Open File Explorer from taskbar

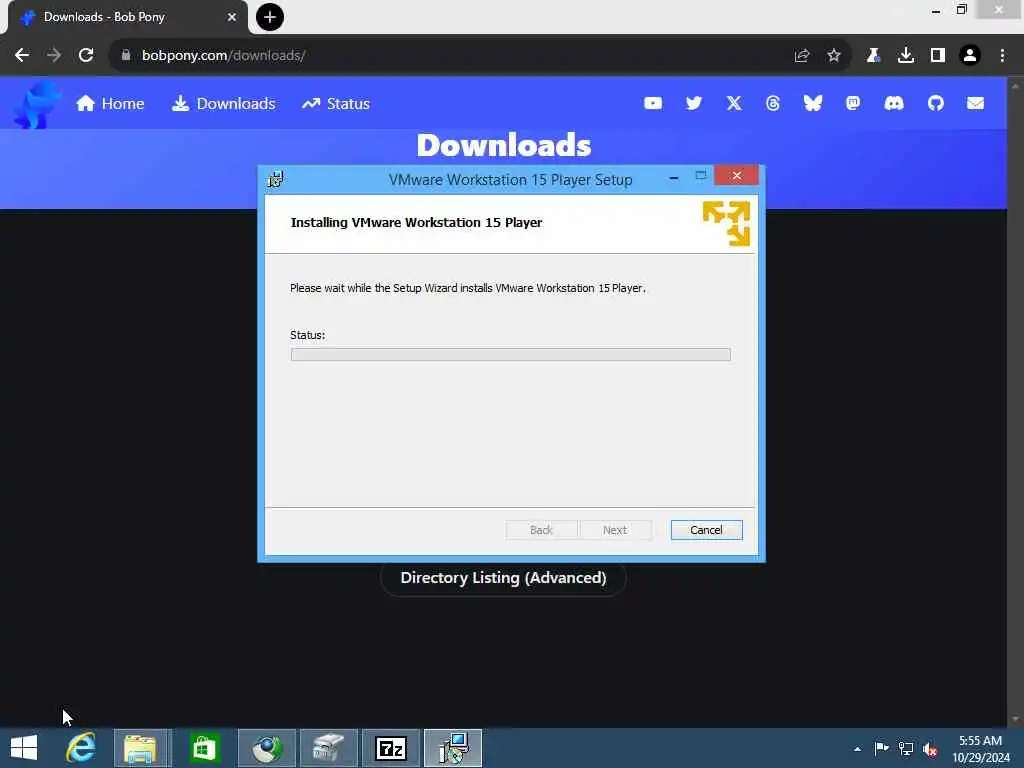click(140, 748)
